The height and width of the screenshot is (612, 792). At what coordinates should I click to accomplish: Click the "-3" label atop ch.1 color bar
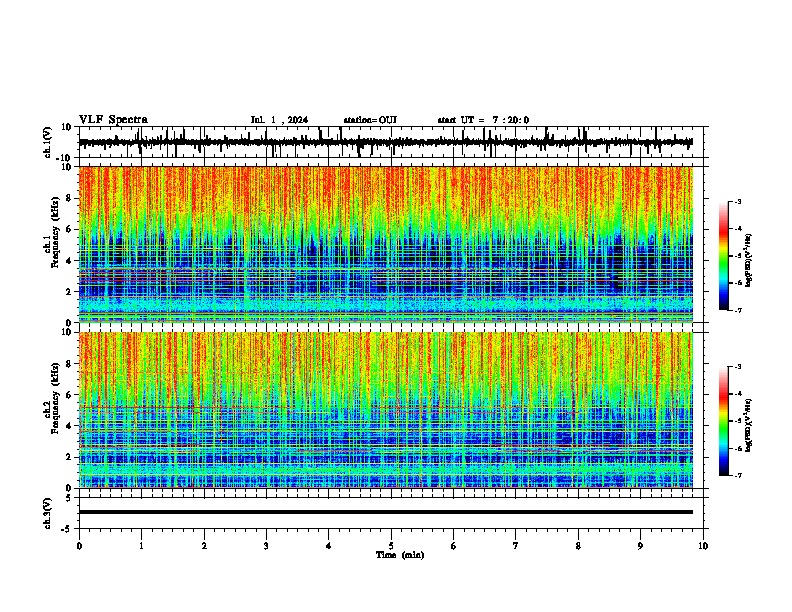pyautogui.click(x=738, y=201)
